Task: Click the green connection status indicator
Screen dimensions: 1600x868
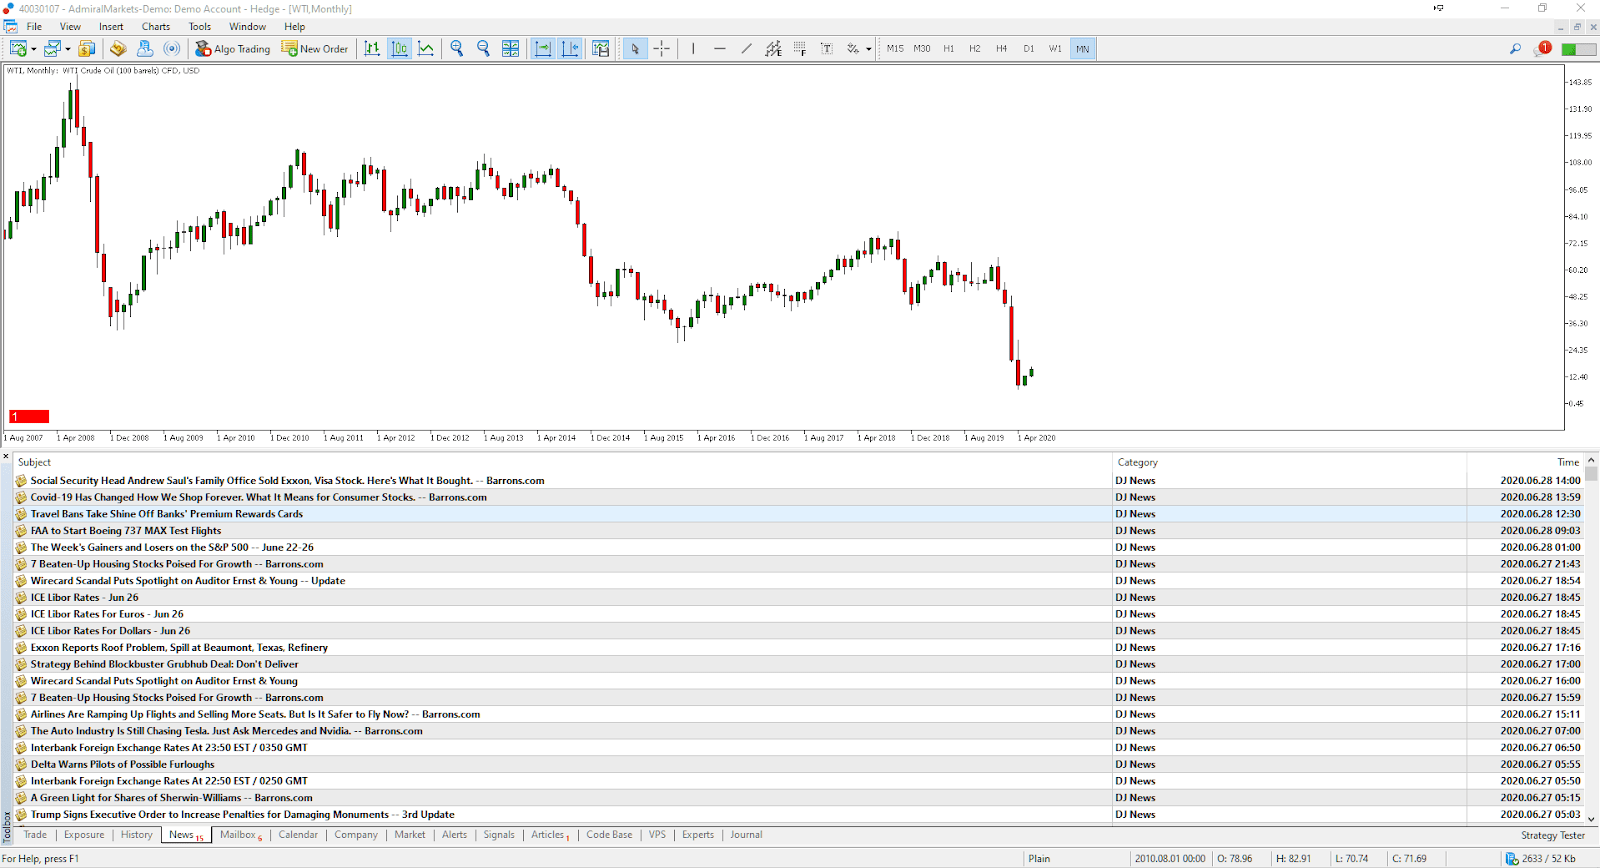Action: [x=1579, y=49]
